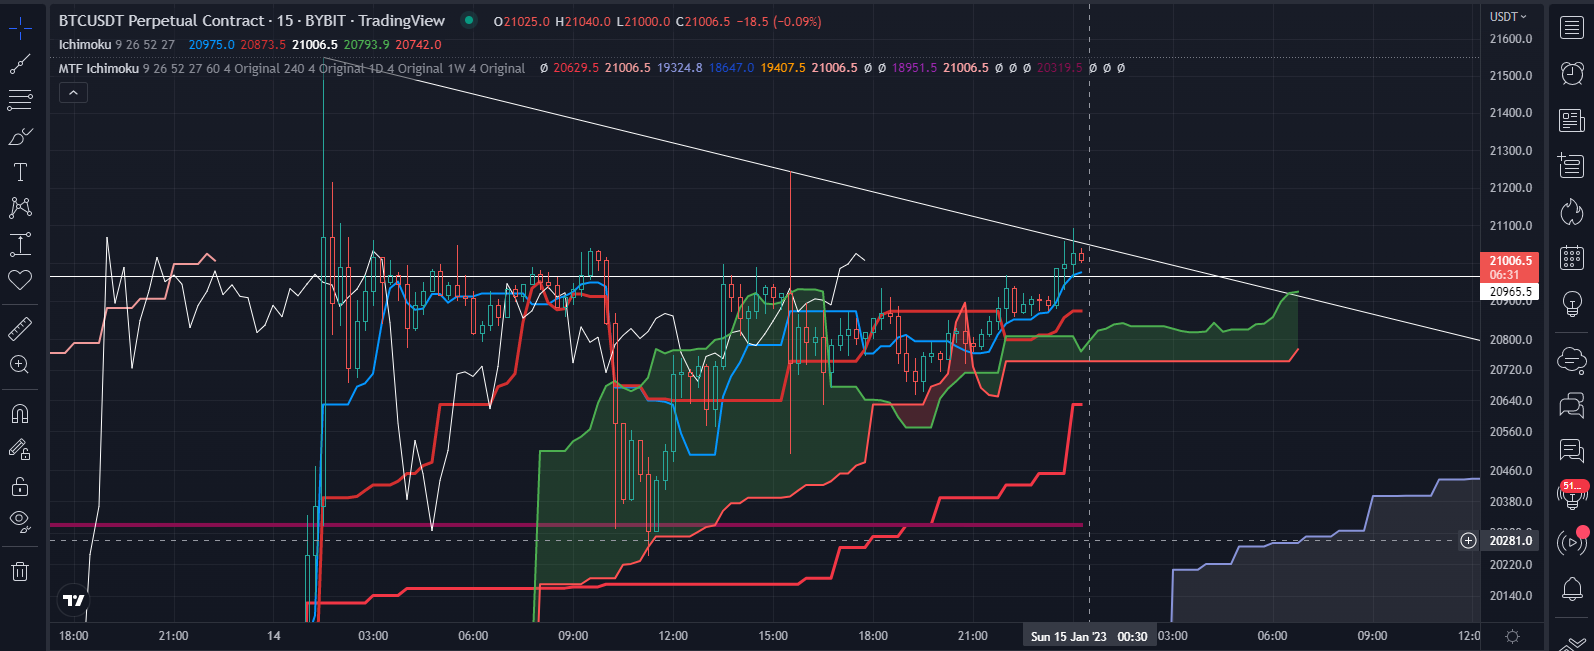The image size is (1594, 651).
Task: Click the MTF Ichimoku value 18951.5 in purple
Action: coord(914,68)
